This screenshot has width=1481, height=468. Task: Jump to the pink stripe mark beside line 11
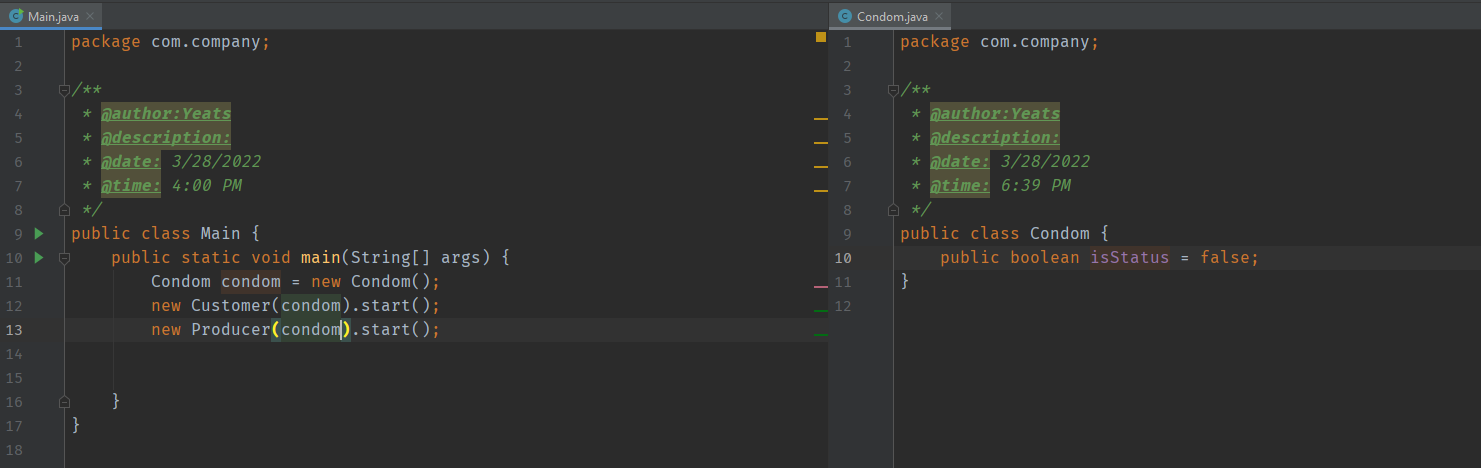point(821,286)
